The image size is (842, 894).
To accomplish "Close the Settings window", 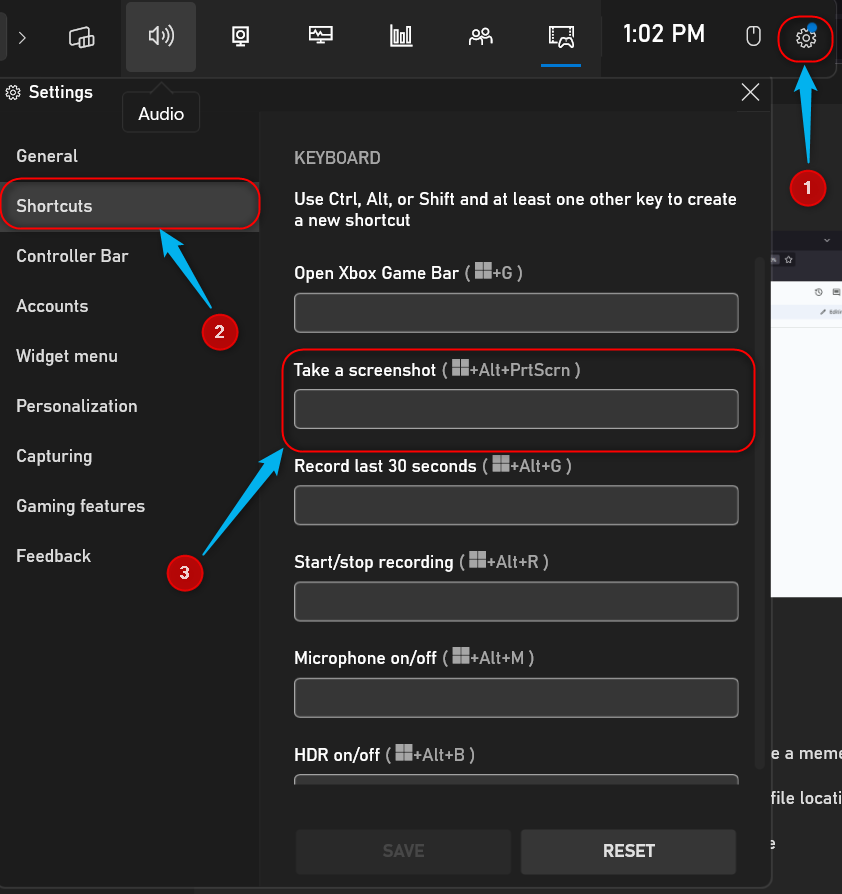I will tap(750, 93).
